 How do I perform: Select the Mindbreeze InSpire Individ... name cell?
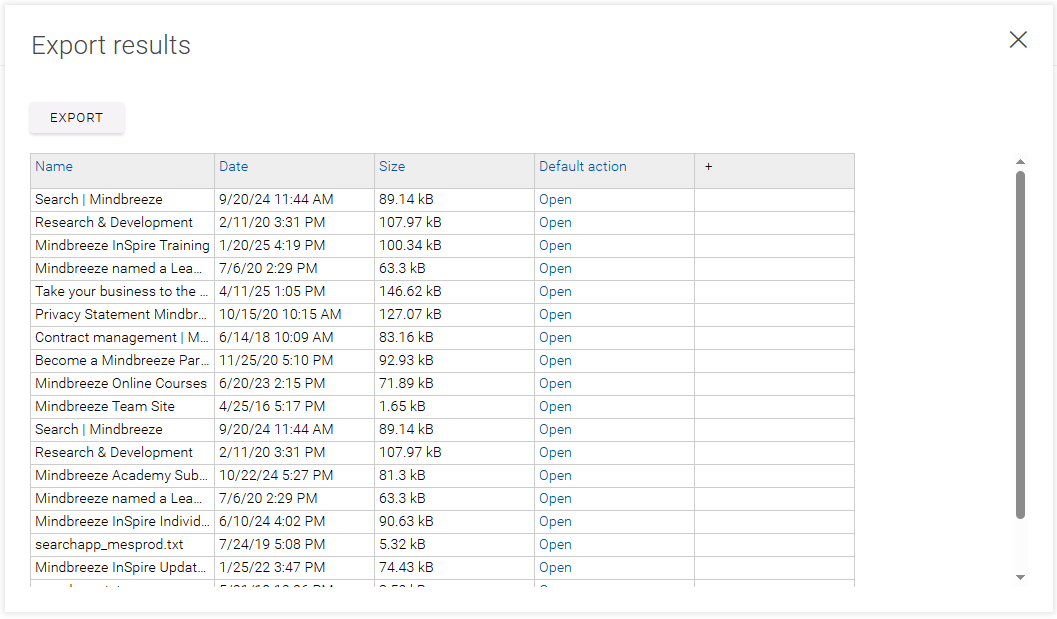tap(122, 521)
